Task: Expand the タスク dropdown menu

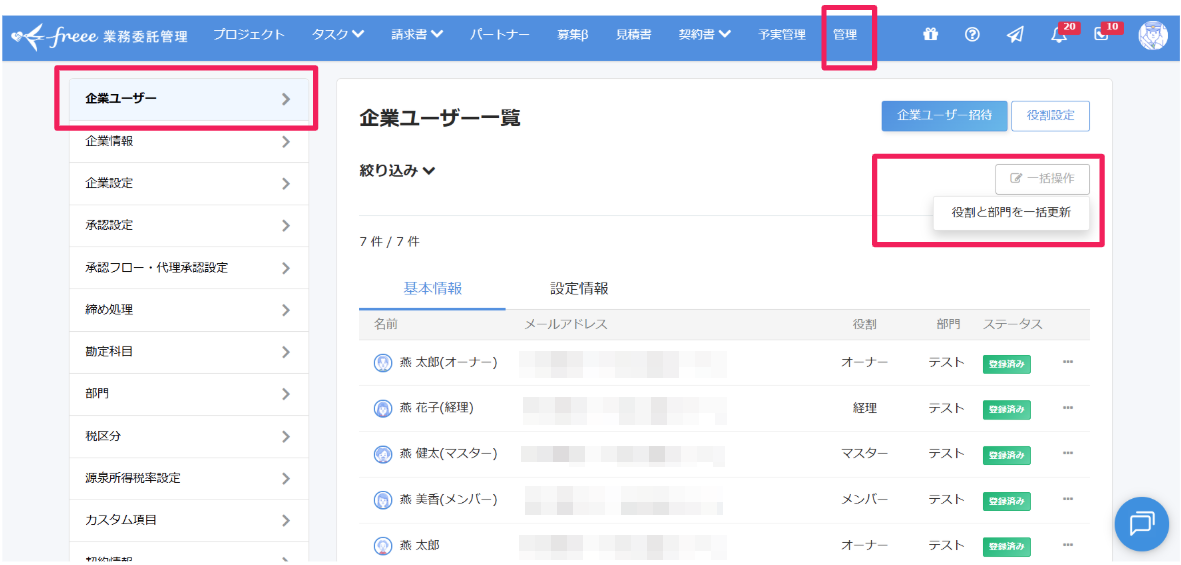Action: pyautogui.click(x=338, y=35)
